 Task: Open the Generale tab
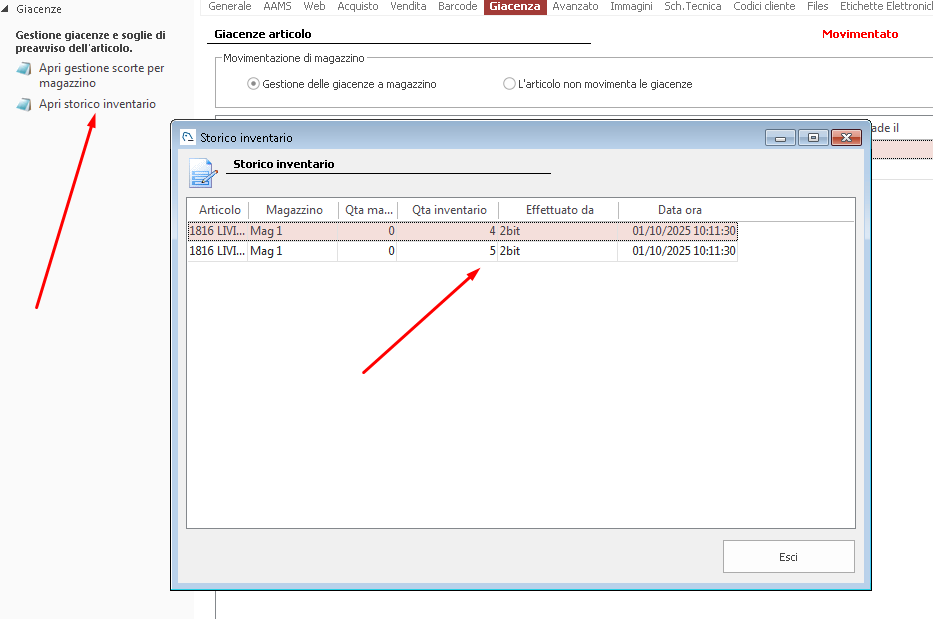coord(229,6)
